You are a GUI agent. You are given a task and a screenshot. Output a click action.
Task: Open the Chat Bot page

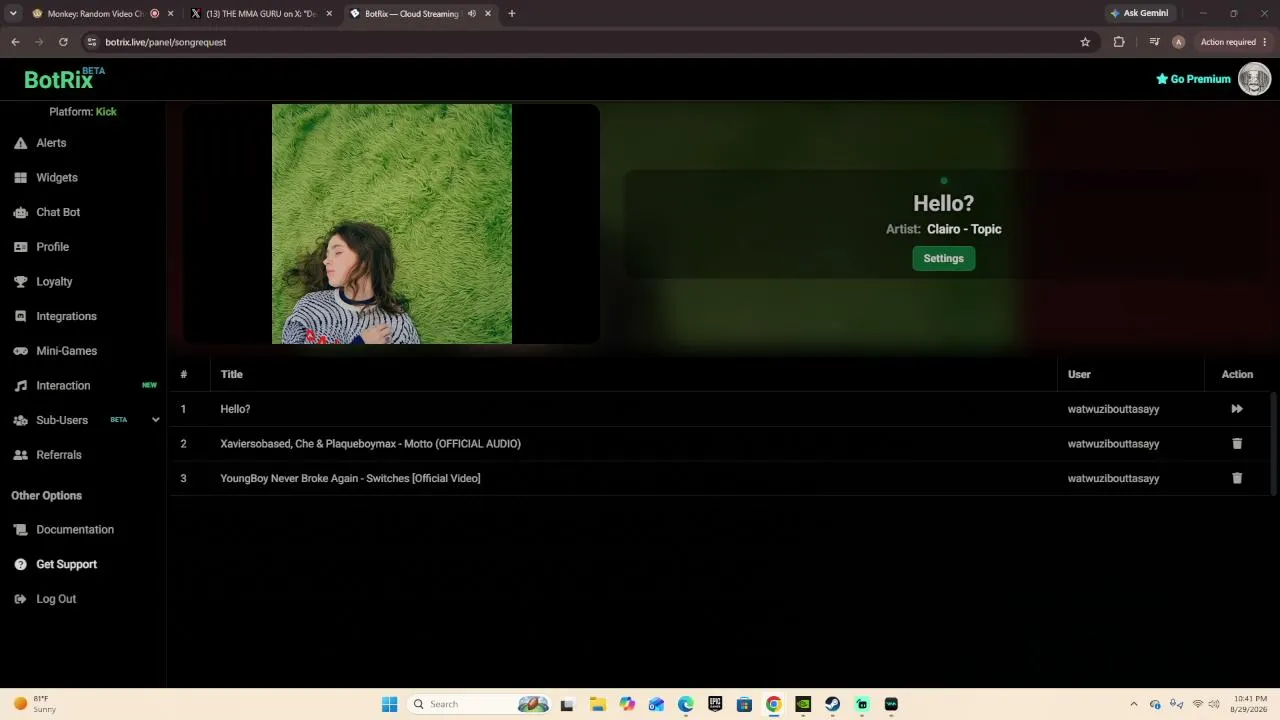tap(58, 212)
